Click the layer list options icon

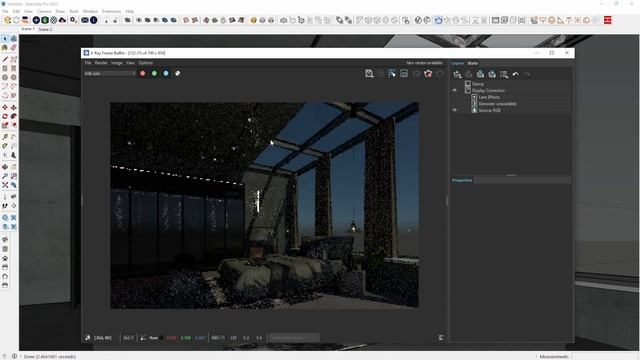click(504, 74)
